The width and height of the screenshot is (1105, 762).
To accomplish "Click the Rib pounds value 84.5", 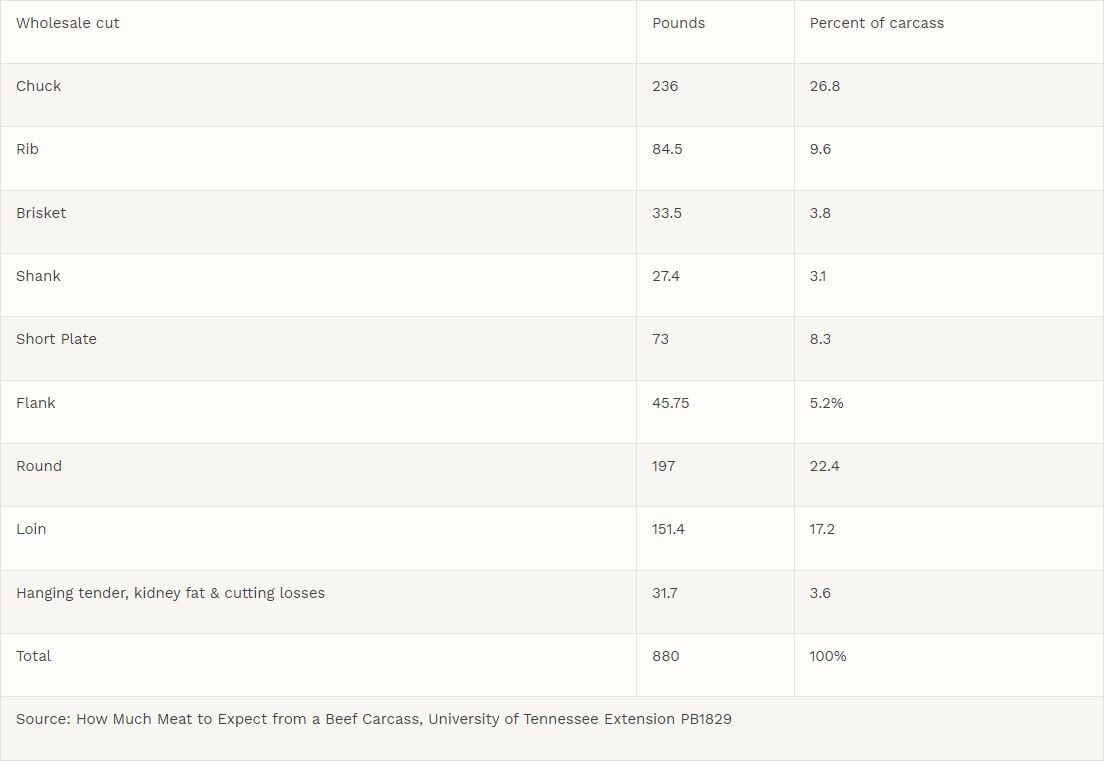I will 667,149.
